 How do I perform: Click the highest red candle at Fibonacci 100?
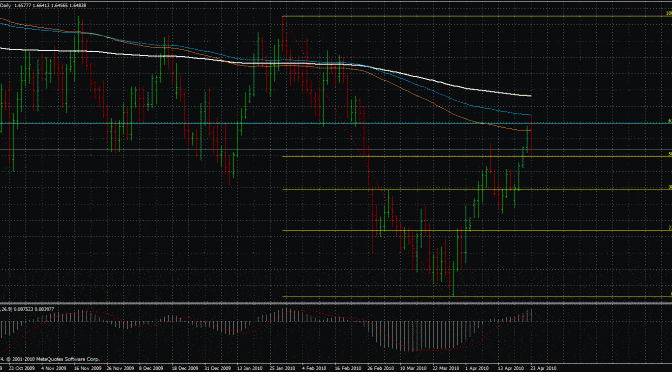[283, 35]
